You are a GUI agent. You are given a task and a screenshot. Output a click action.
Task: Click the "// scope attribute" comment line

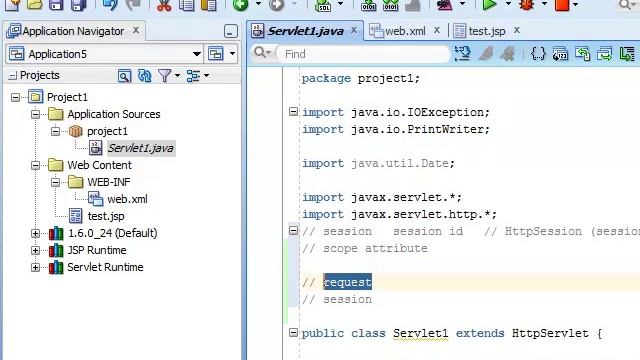coord(365,248)
